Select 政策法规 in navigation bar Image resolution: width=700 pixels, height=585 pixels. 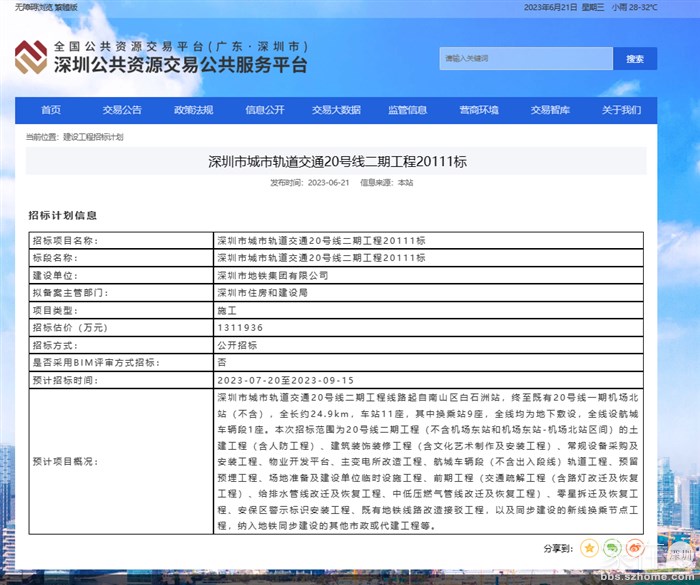tap(193, 110)
